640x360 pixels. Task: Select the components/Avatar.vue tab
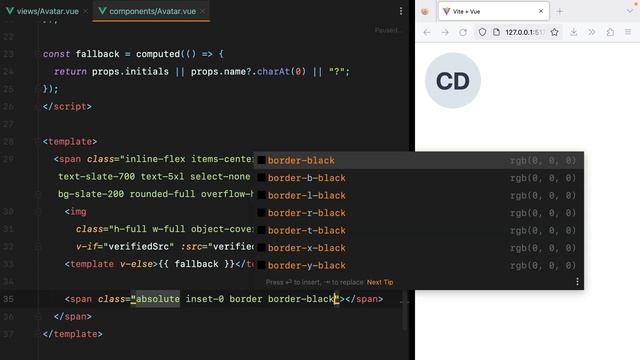148,11
